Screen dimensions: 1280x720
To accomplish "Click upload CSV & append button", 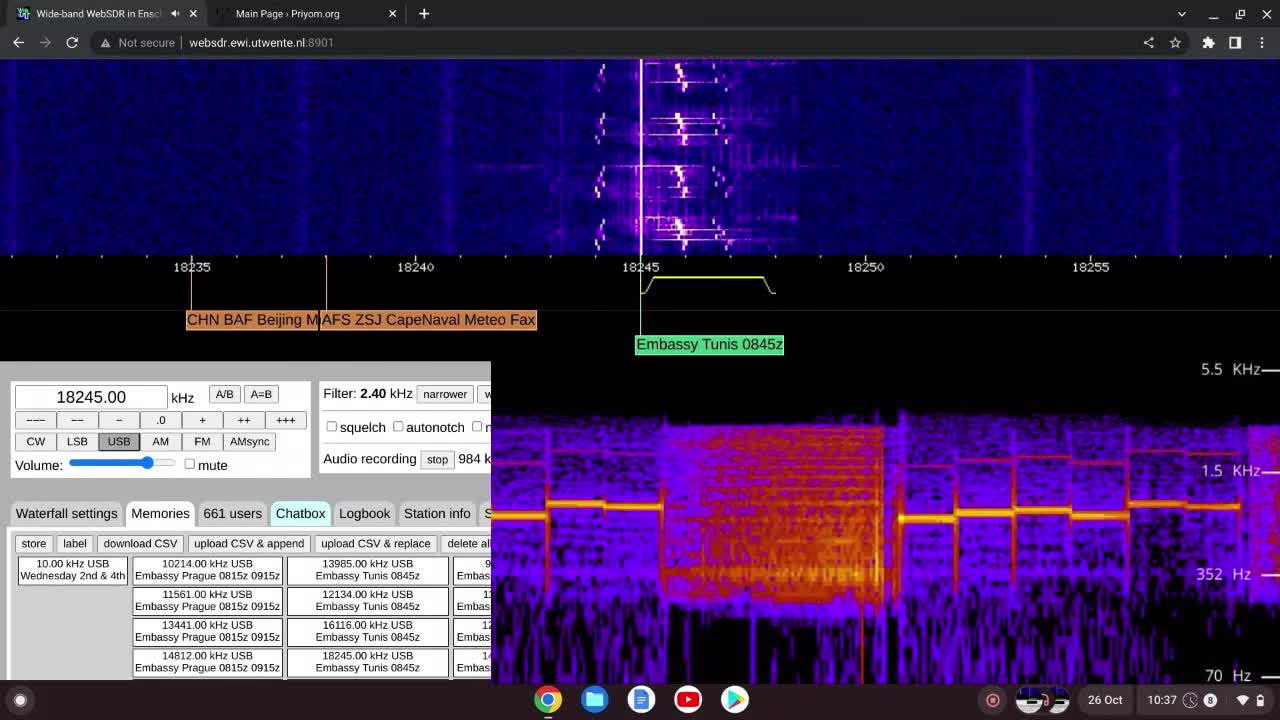I will [249, 544].
